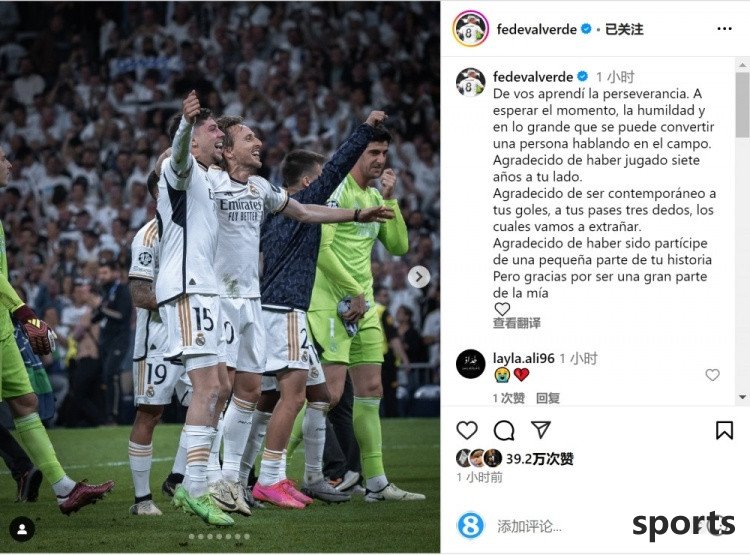Select the carousel indicator dots
The width and height of the screenshot is (750, 555).
[x=220, y=536]
